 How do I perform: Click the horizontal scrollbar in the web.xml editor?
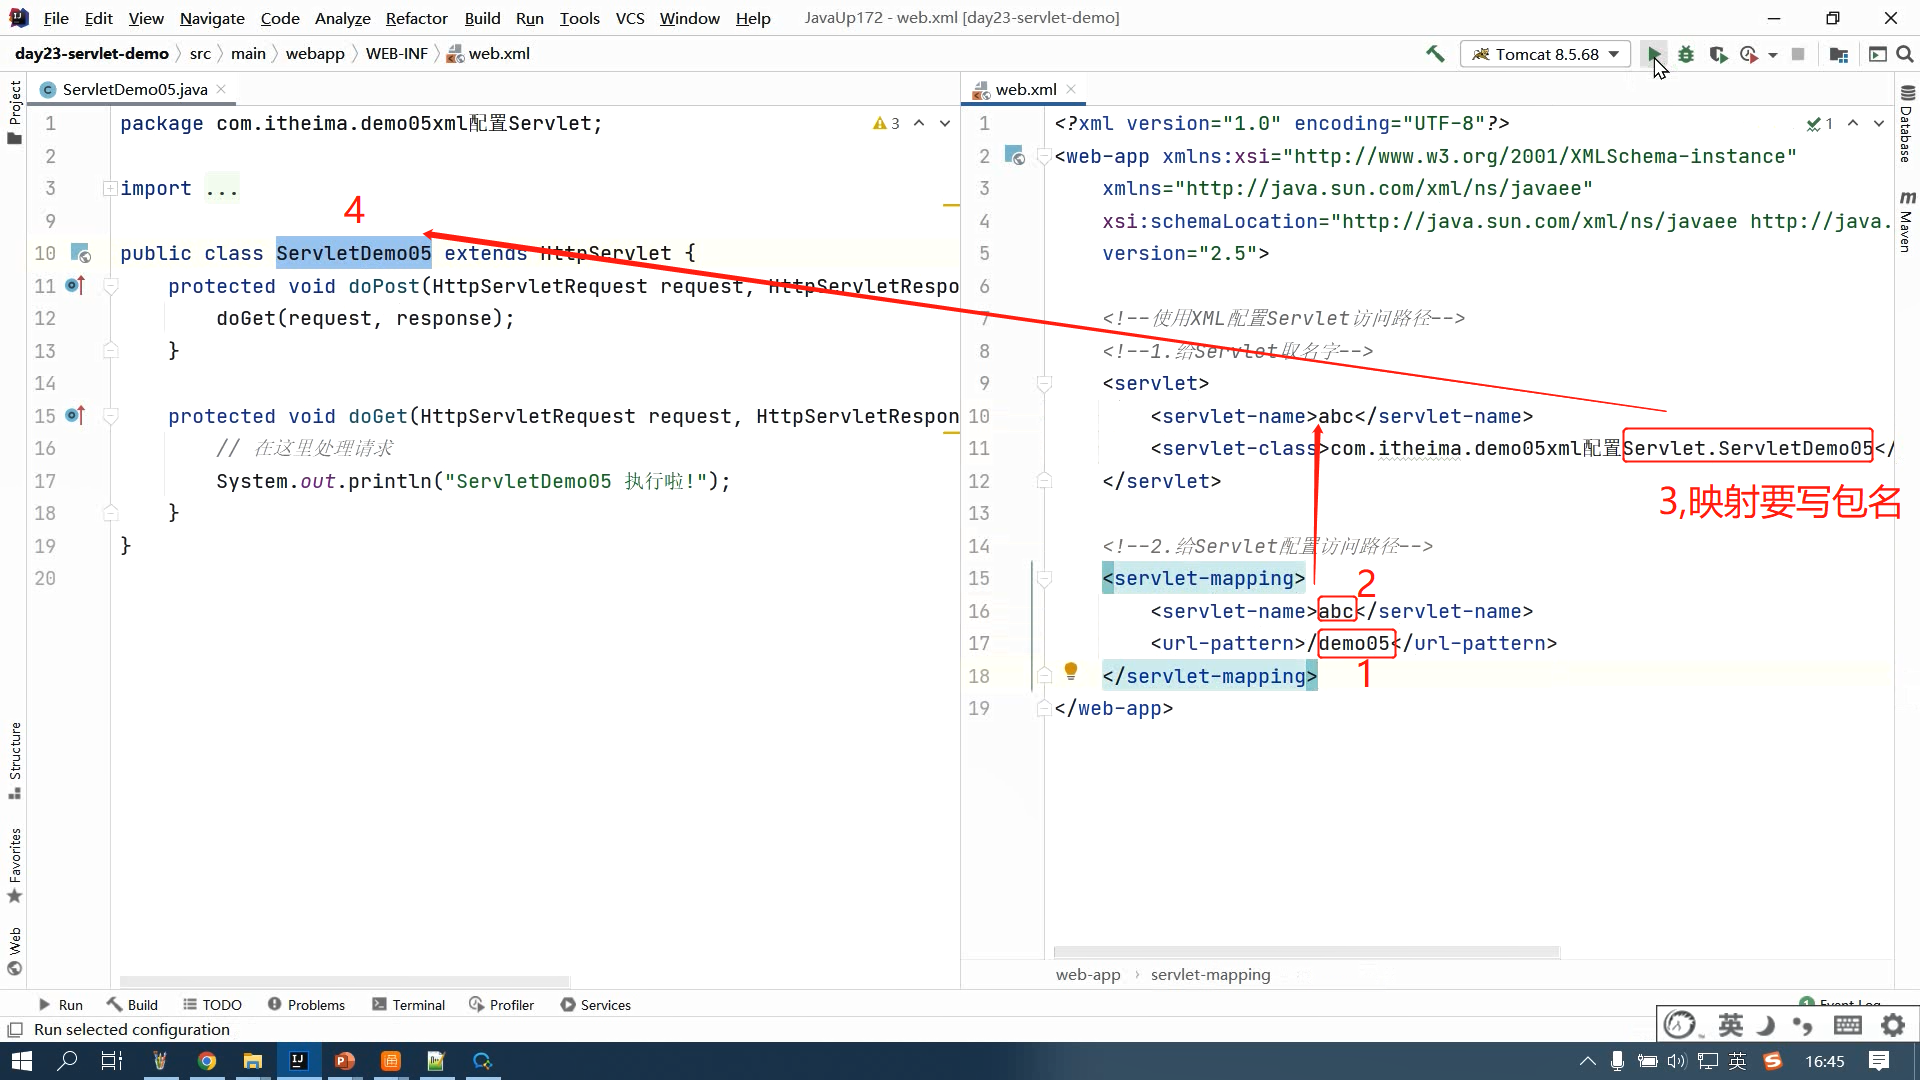(1306, 952)
